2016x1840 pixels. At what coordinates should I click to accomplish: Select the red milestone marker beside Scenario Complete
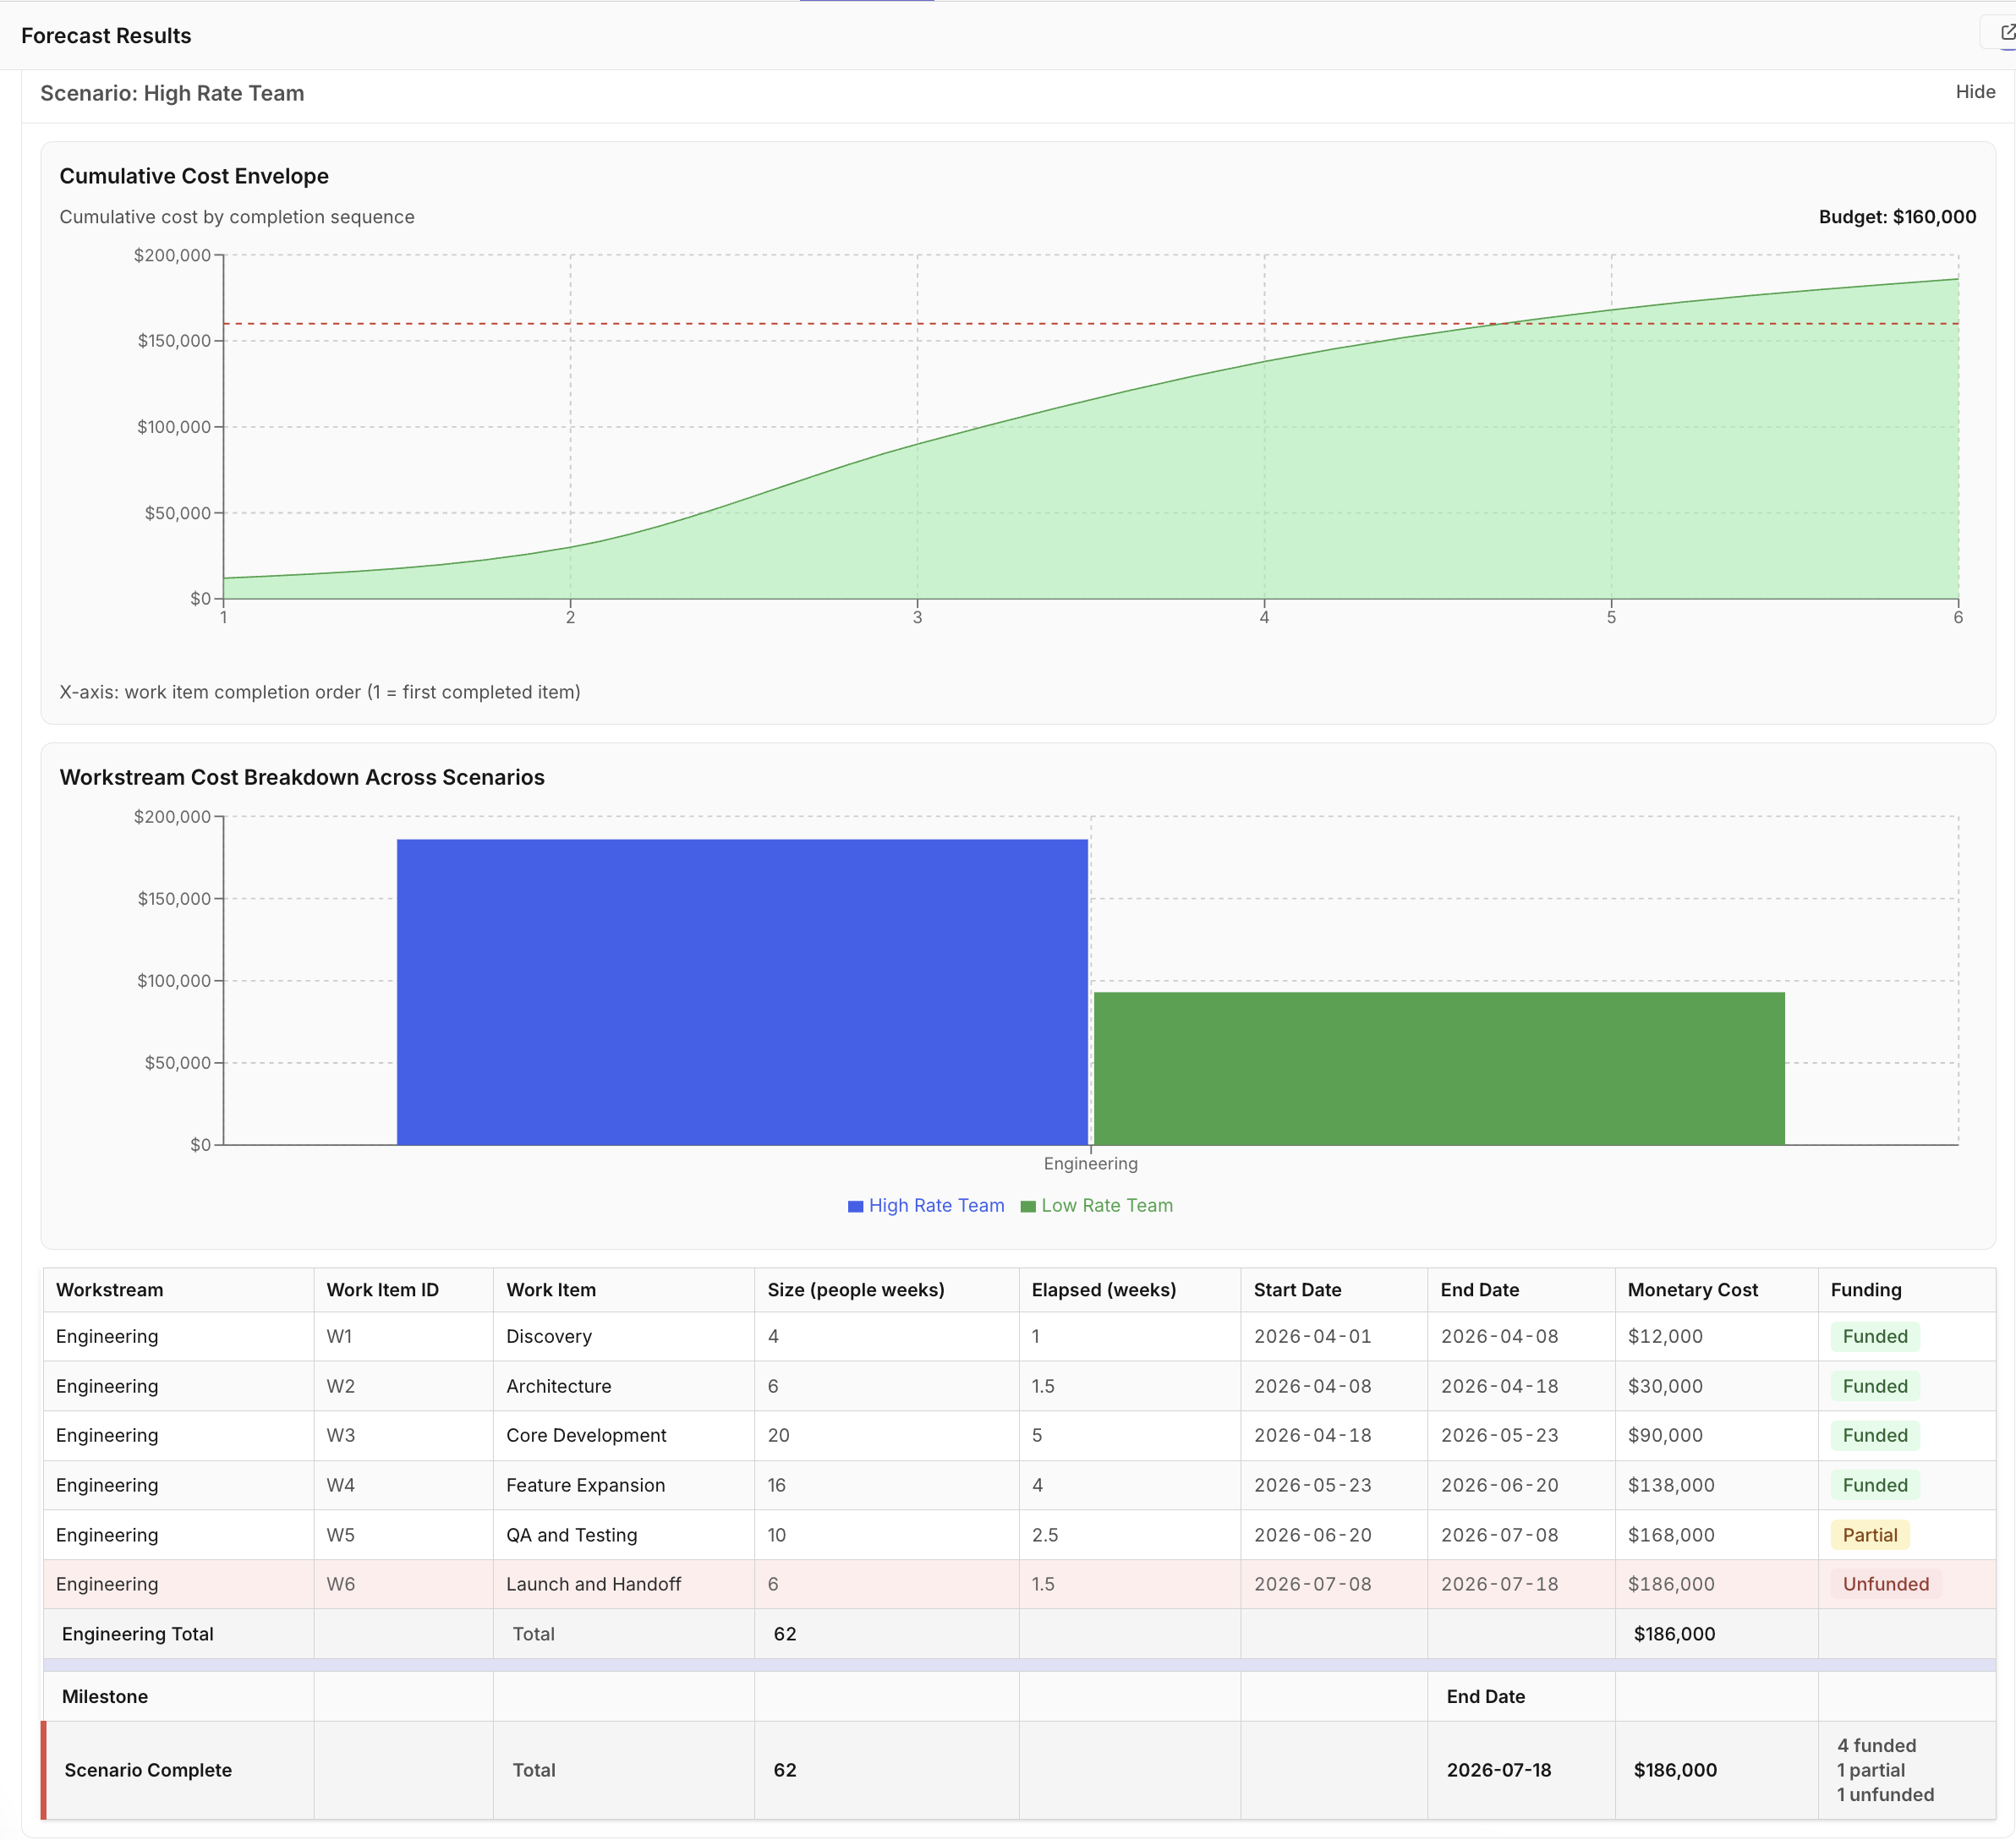tap(44, 1770)
